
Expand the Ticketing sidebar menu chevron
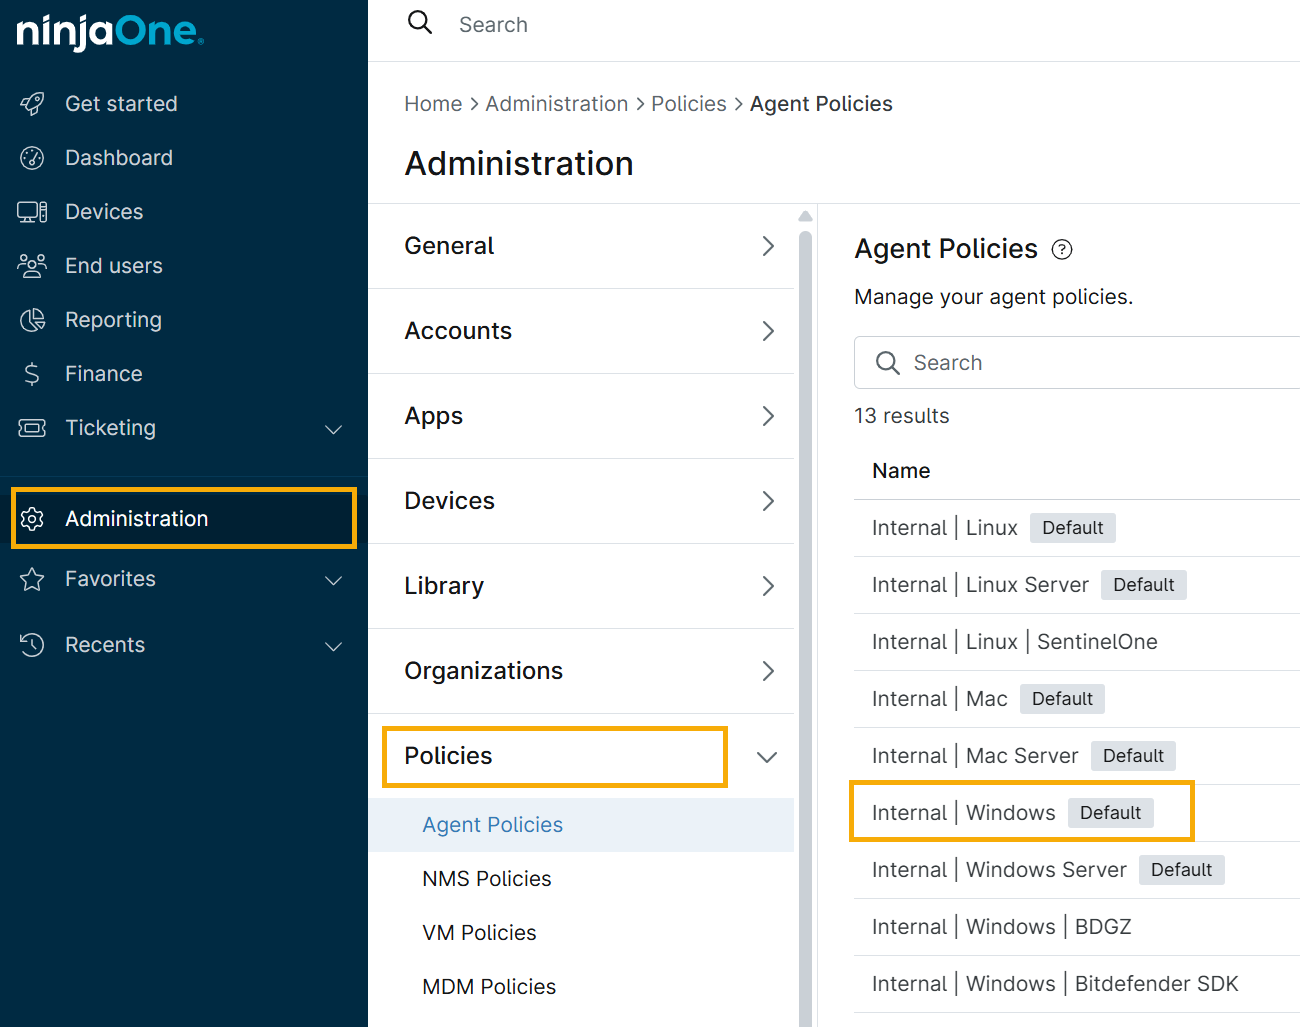click(334, 429)
